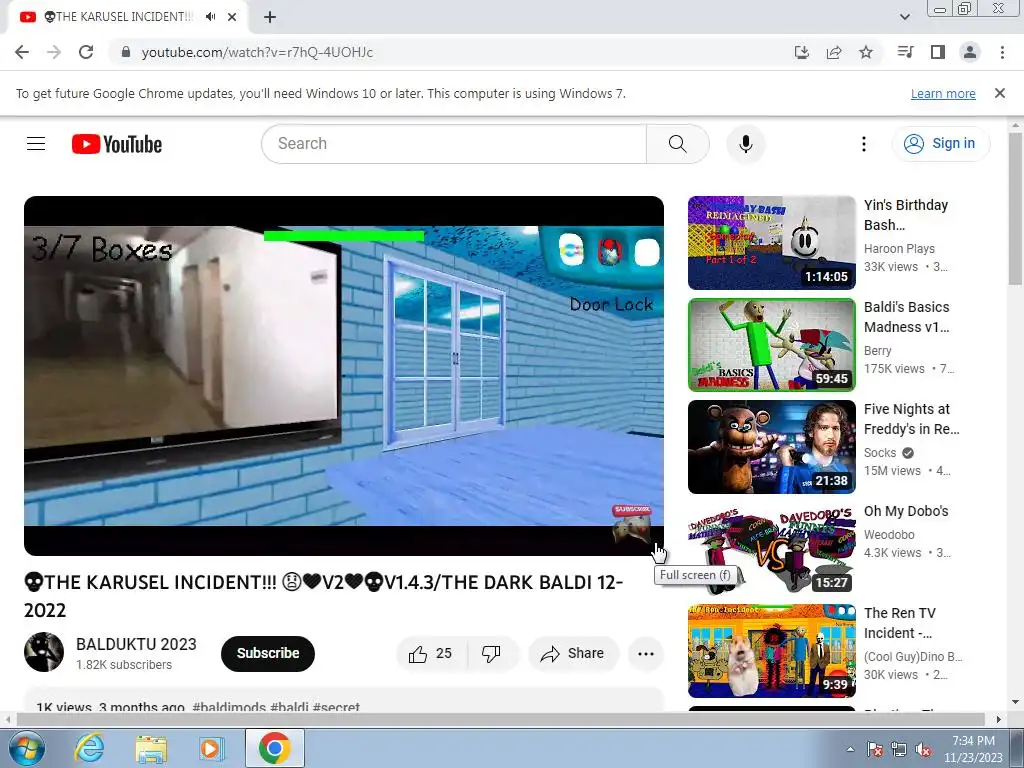The width and height of the screenshot is (1024, 768).
Task: Dislike this video
Action: 491,654
